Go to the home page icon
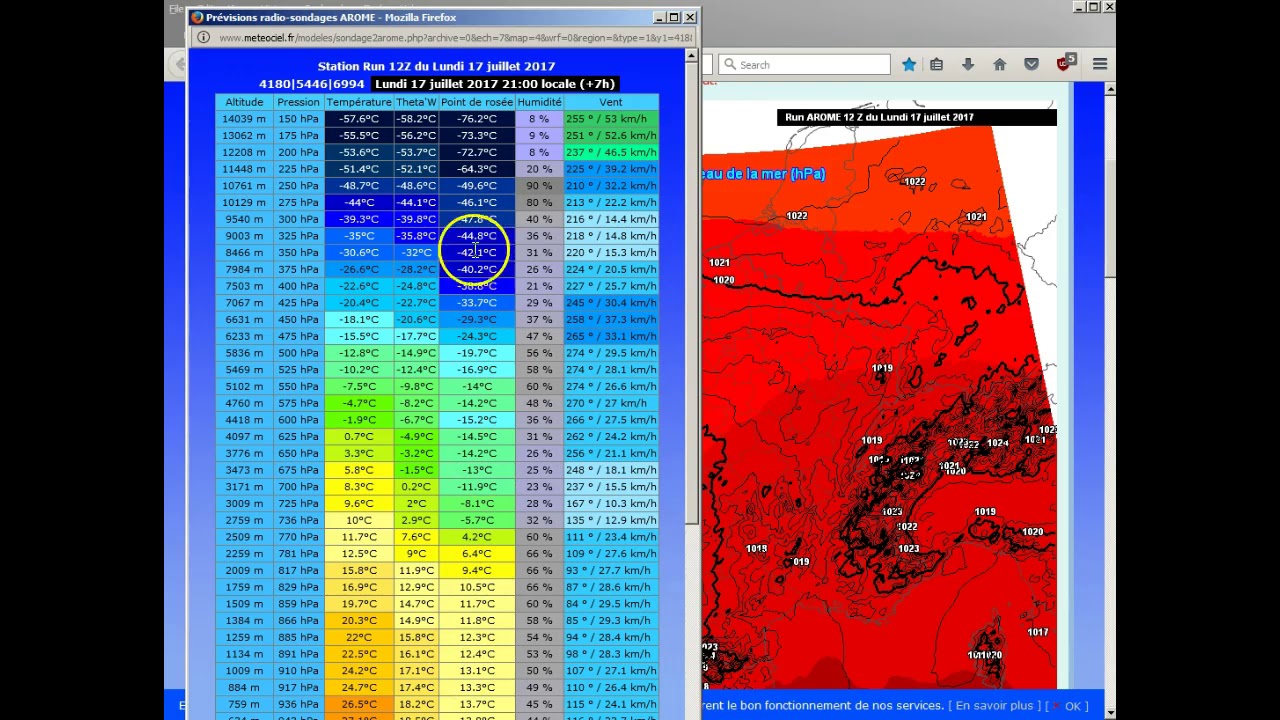 [x=999, y=64]
